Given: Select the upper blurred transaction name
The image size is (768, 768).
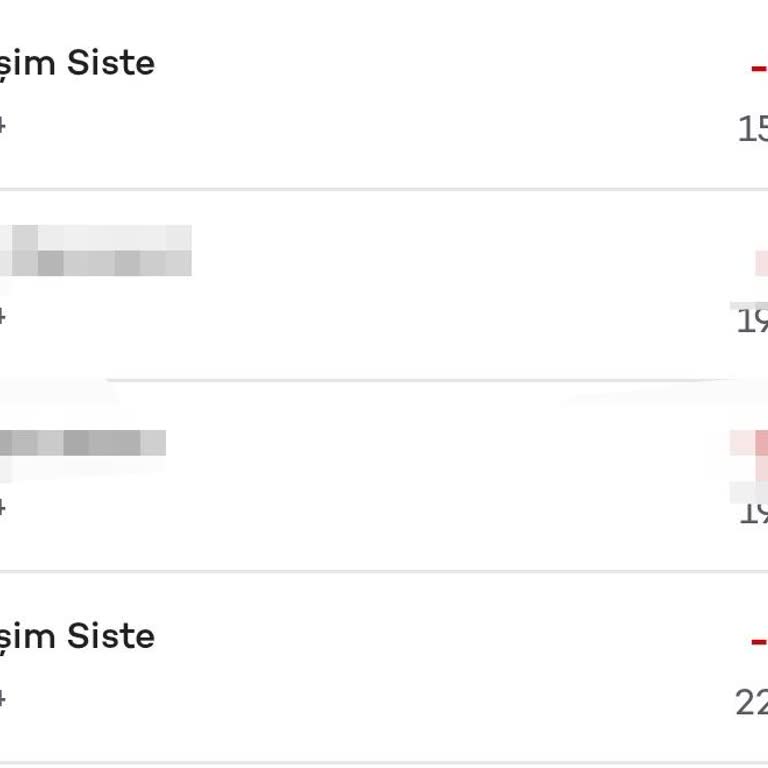Looking at the screenshot, I should click(x=96, y=250).
